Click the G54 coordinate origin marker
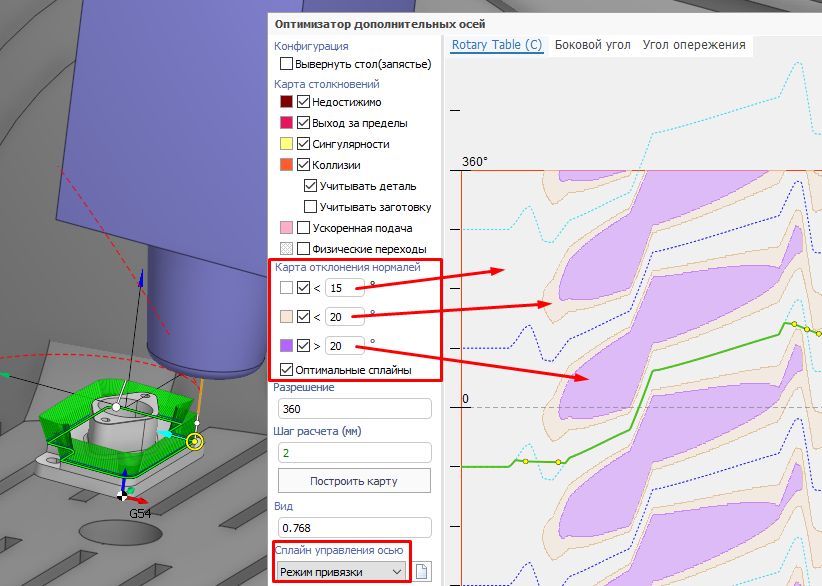Screen dimensions: 822x586 [x=123, y=495]
